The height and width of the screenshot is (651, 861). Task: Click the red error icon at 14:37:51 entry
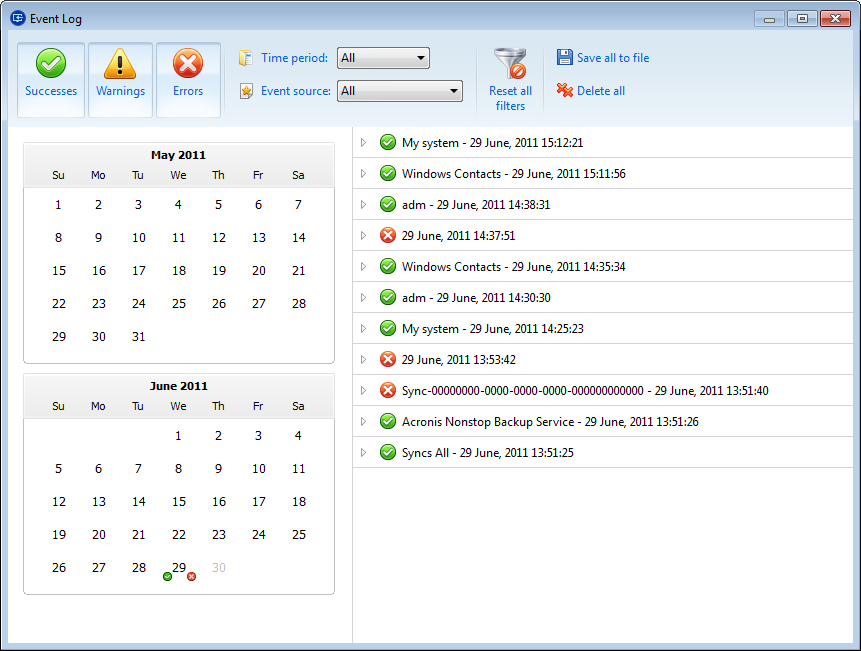[x=388, y=236]
